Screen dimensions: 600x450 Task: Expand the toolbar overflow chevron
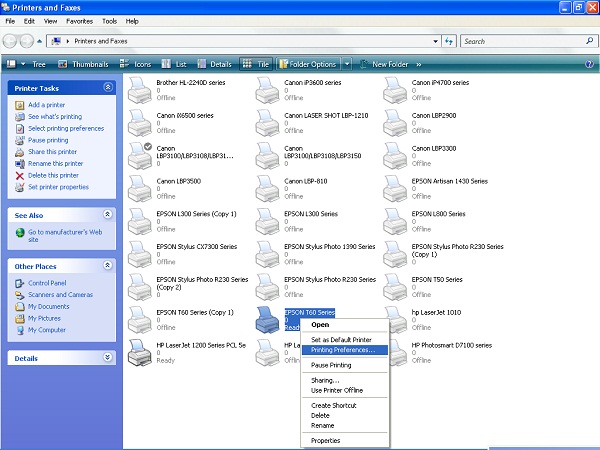(x=419, y=65)
